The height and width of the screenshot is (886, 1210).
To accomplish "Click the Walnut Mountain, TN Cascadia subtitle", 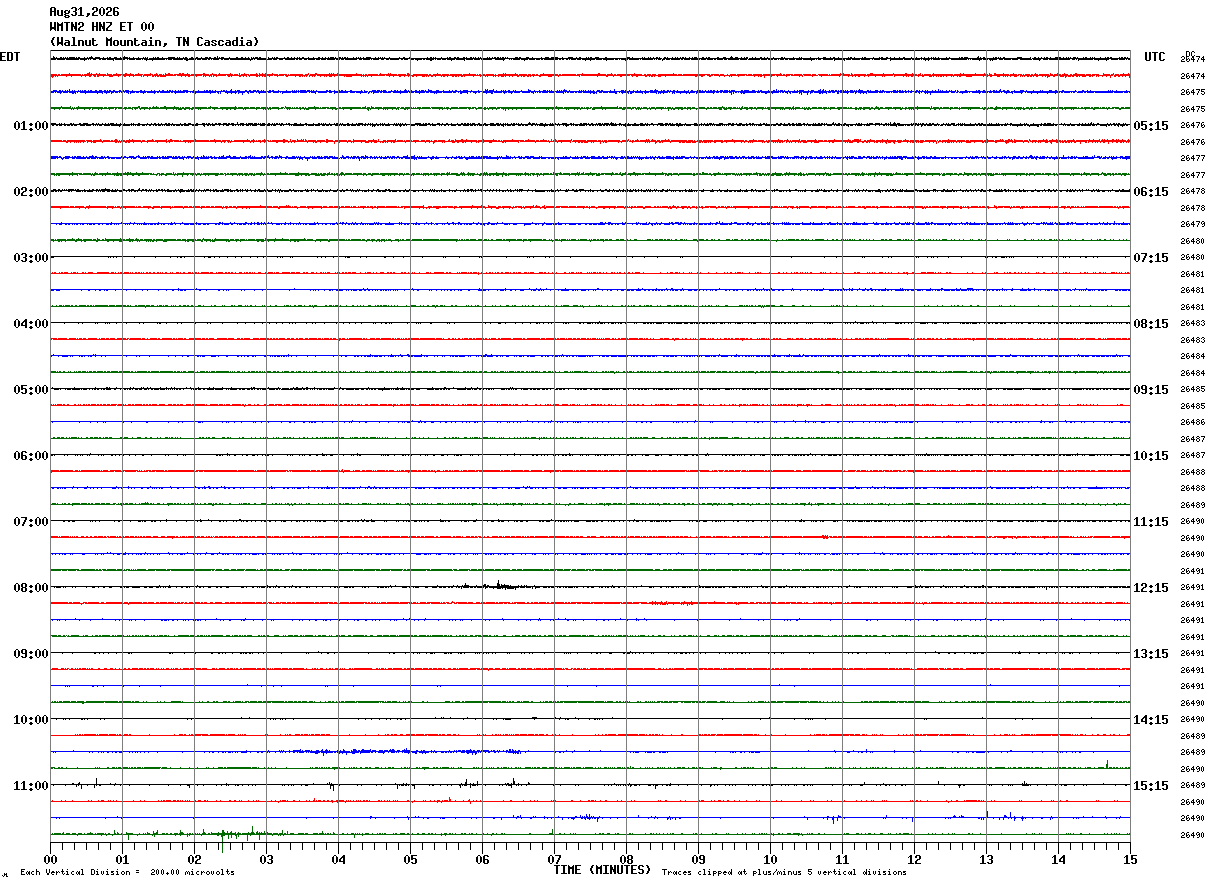I will pyautogui.click(x=154, y=42).
